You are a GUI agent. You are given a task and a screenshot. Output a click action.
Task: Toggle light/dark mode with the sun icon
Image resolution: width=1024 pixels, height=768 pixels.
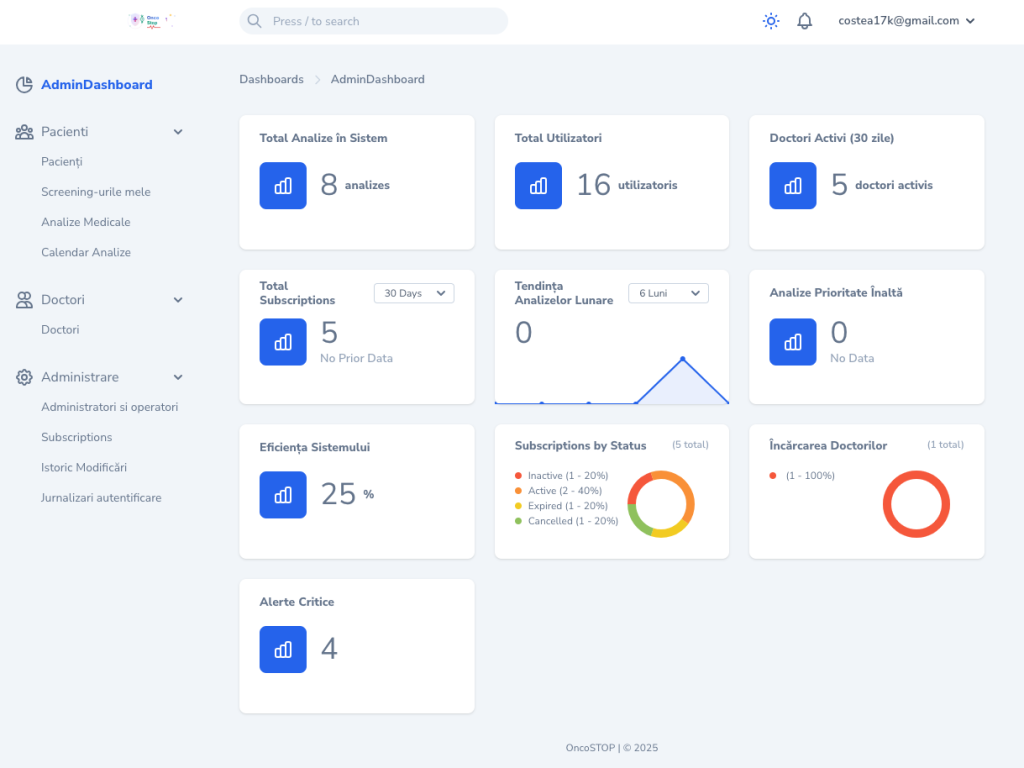pyautogui.click(x=770, y=20)
